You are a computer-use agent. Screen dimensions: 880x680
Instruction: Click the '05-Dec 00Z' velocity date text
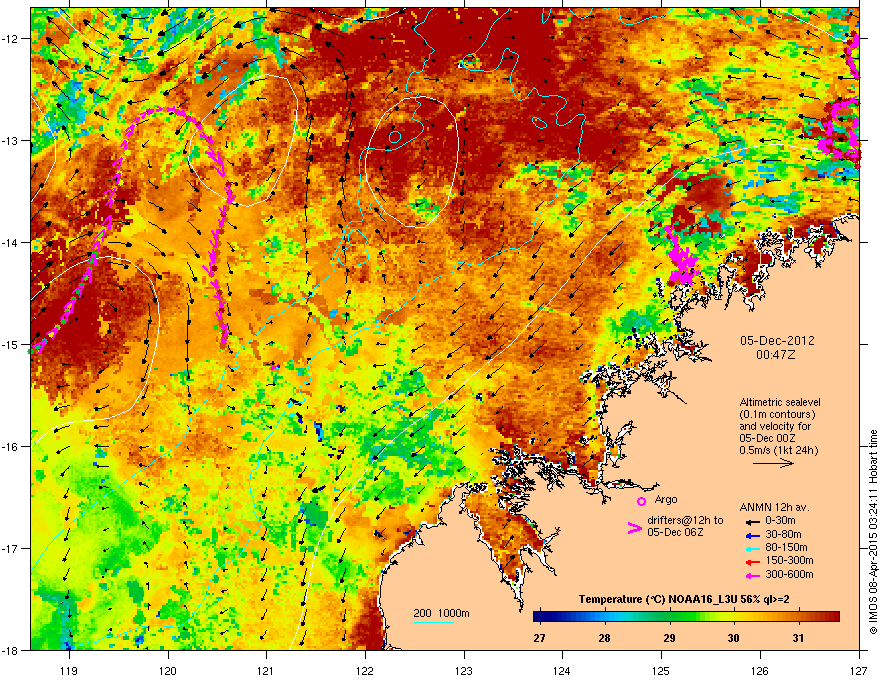point(767,438)
